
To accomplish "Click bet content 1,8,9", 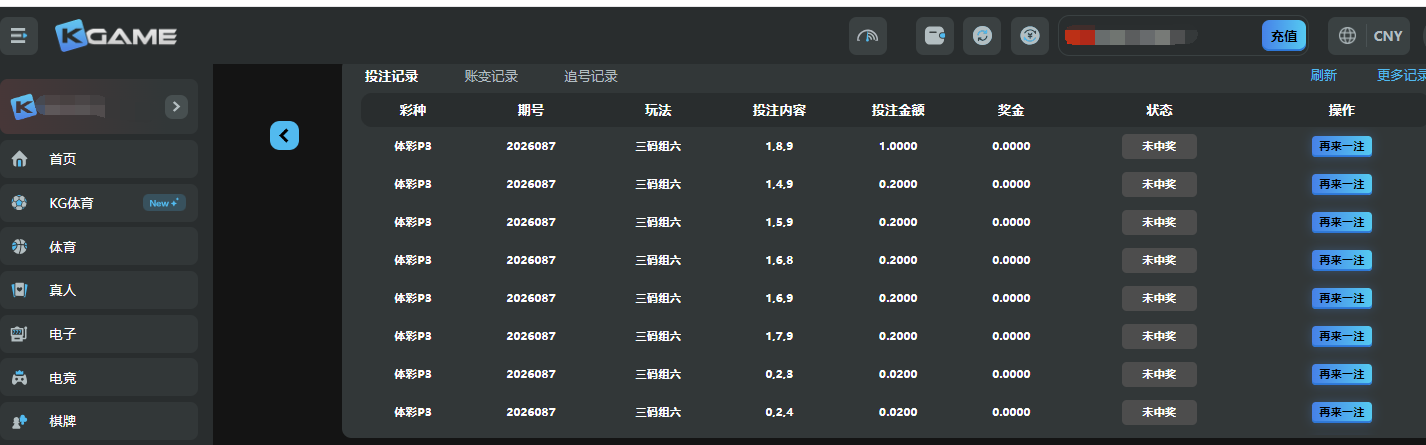I will [779, 146].
